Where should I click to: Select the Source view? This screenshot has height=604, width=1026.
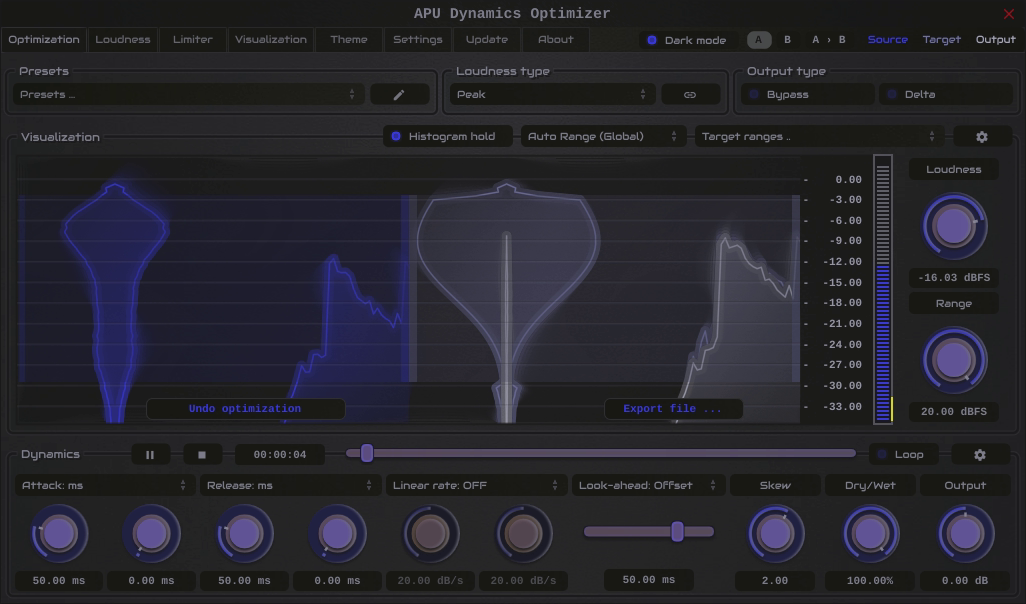[x=887, y=40]
